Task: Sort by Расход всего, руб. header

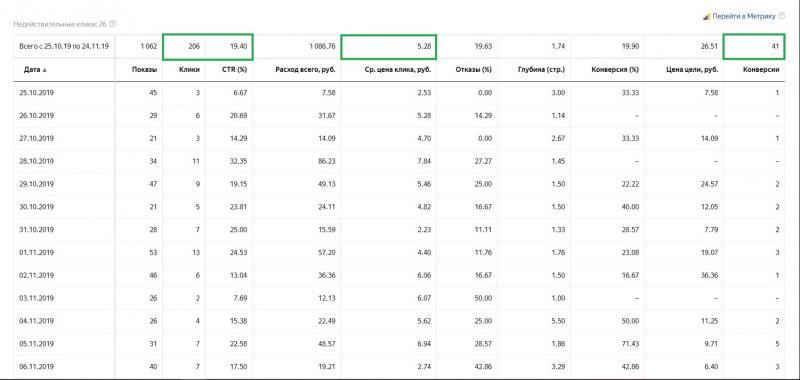Action: click(x=305, y=70)
